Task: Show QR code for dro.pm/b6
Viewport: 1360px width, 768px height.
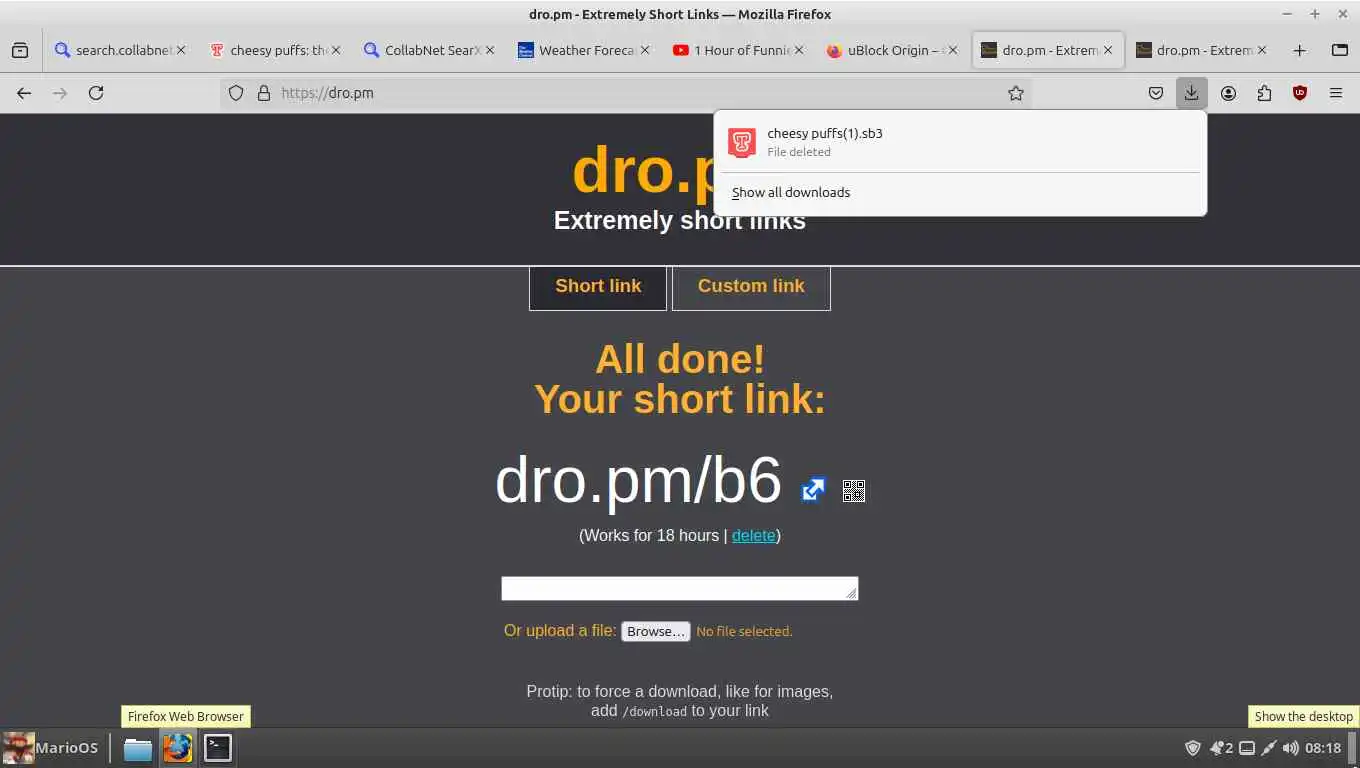Action: pos(853,490)
